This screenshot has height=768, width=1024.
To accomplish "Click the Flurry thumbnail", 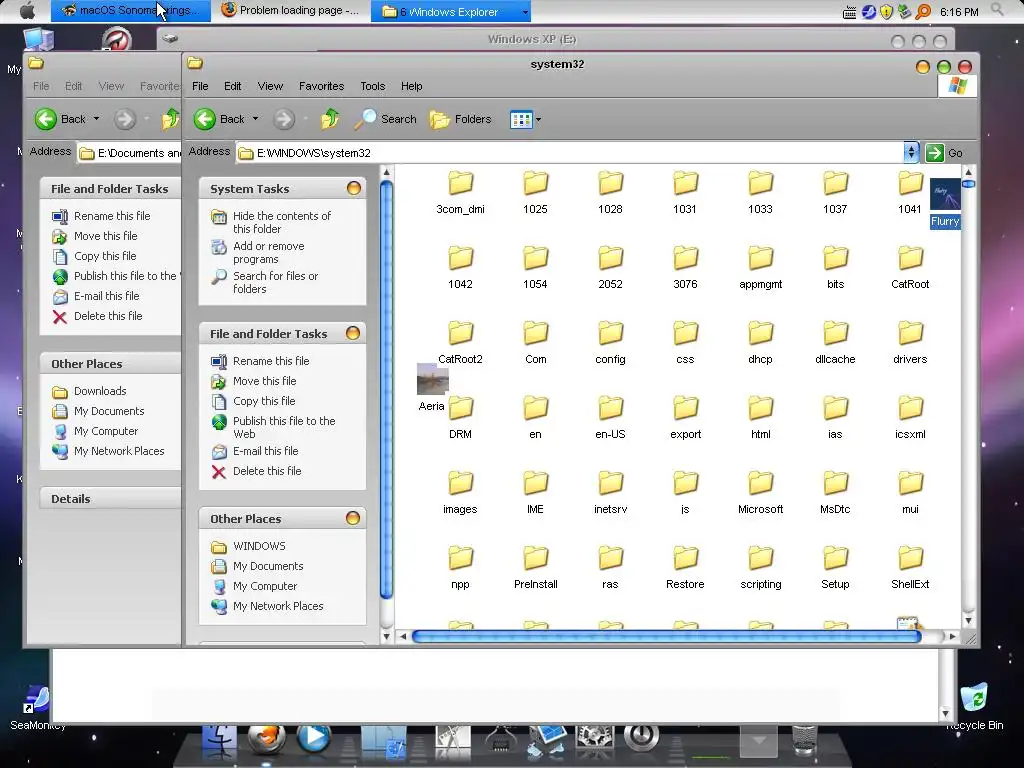I will click(945, 194).
